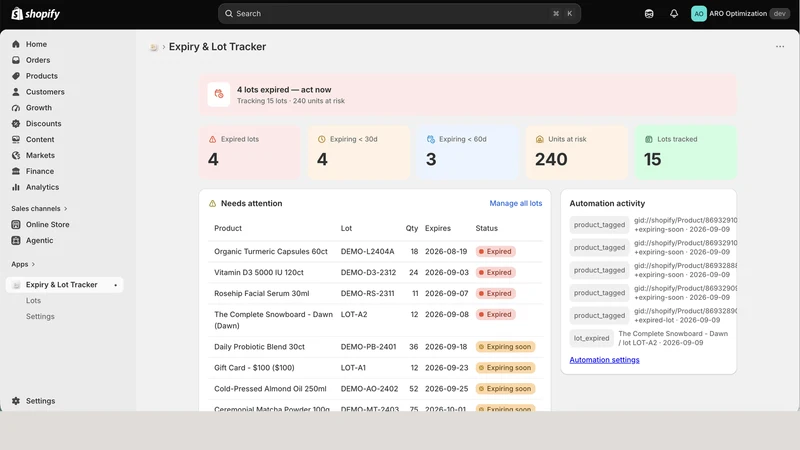
Task: Click the dev badge
Action: click(780, 14)
